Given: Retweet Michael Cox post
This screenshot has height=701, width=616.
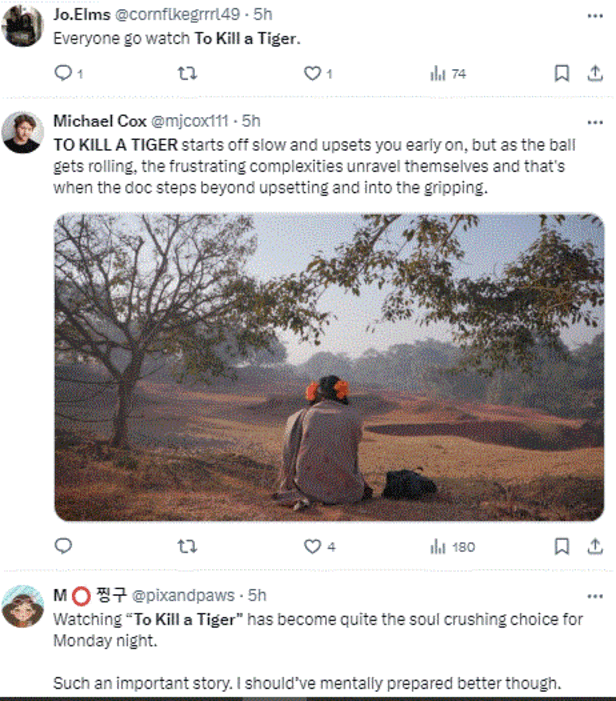Looking at the screenshot, I should (186, 546).
